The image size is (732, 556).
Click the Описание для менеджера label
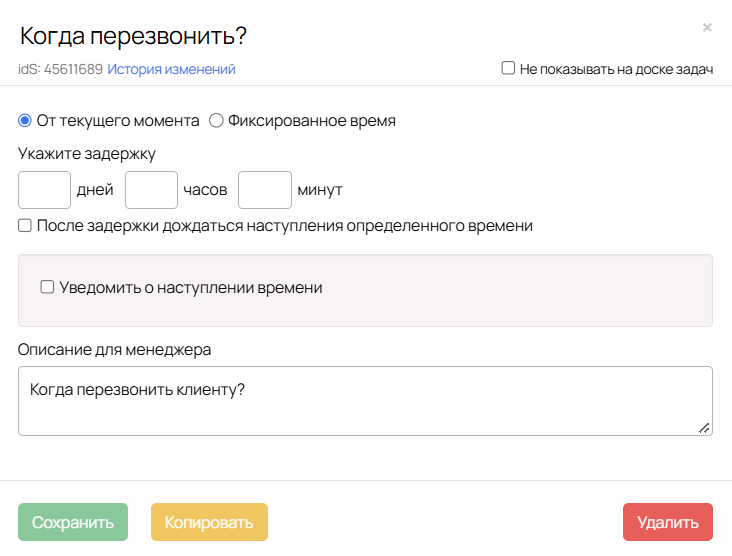pos(114,349)
